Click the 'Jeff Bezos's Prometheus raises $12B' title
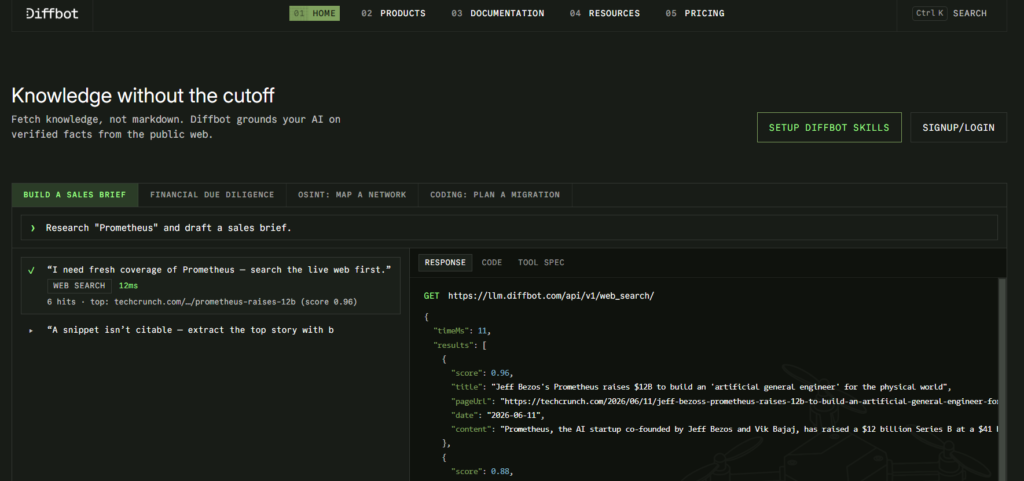 718,387
